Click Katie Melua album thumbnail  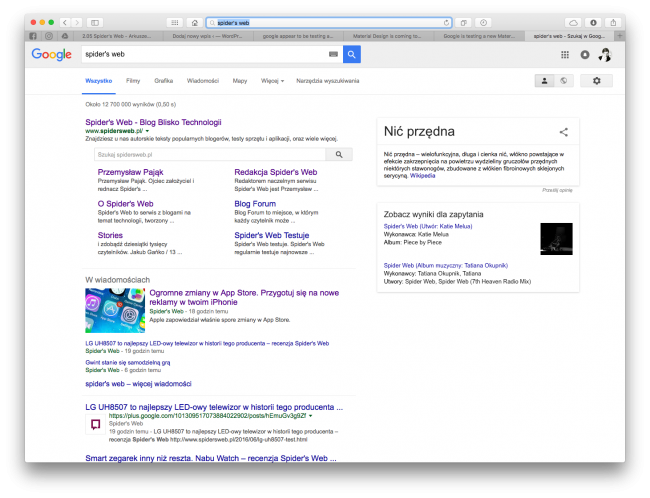pos(556,239)
